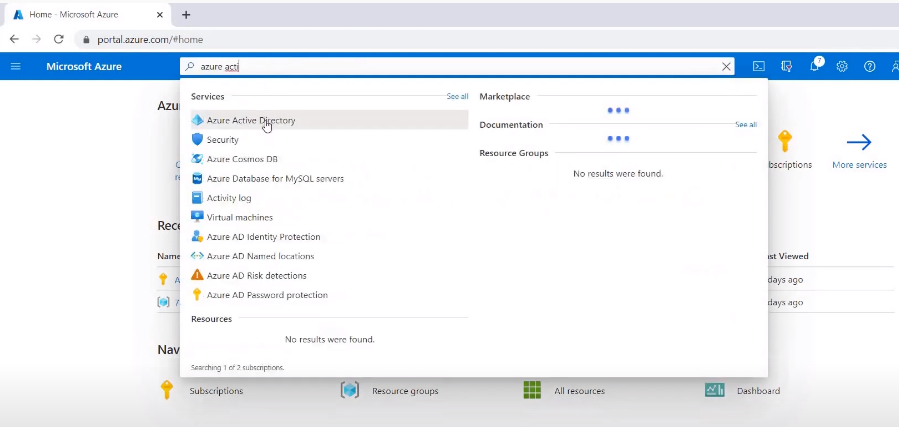Click the Microsoft Azure header title
Image resolution: width=899 pixels, height=427 pixels.
[84, 66]
